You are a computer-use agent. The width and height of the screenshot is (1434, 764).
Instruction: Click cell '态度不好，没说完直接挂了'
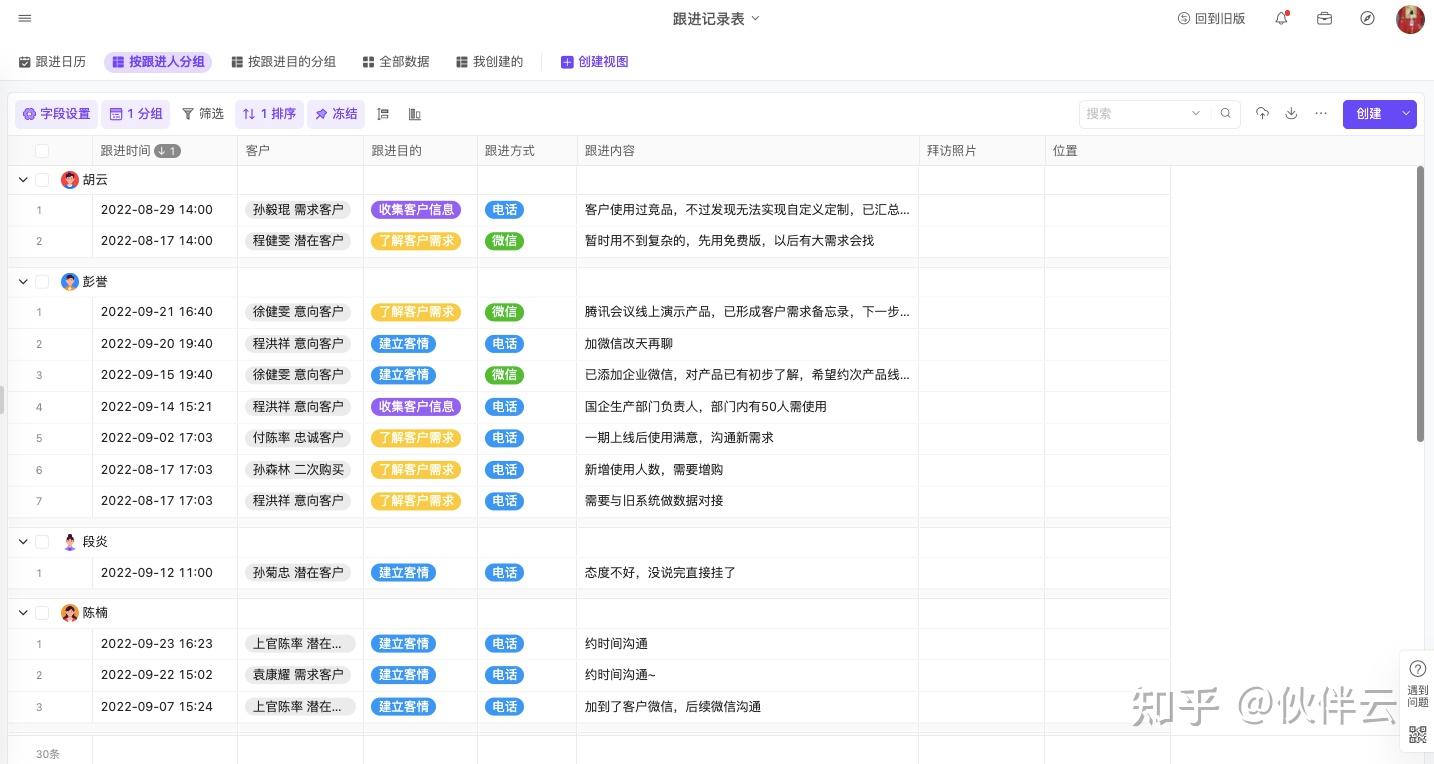747,573
